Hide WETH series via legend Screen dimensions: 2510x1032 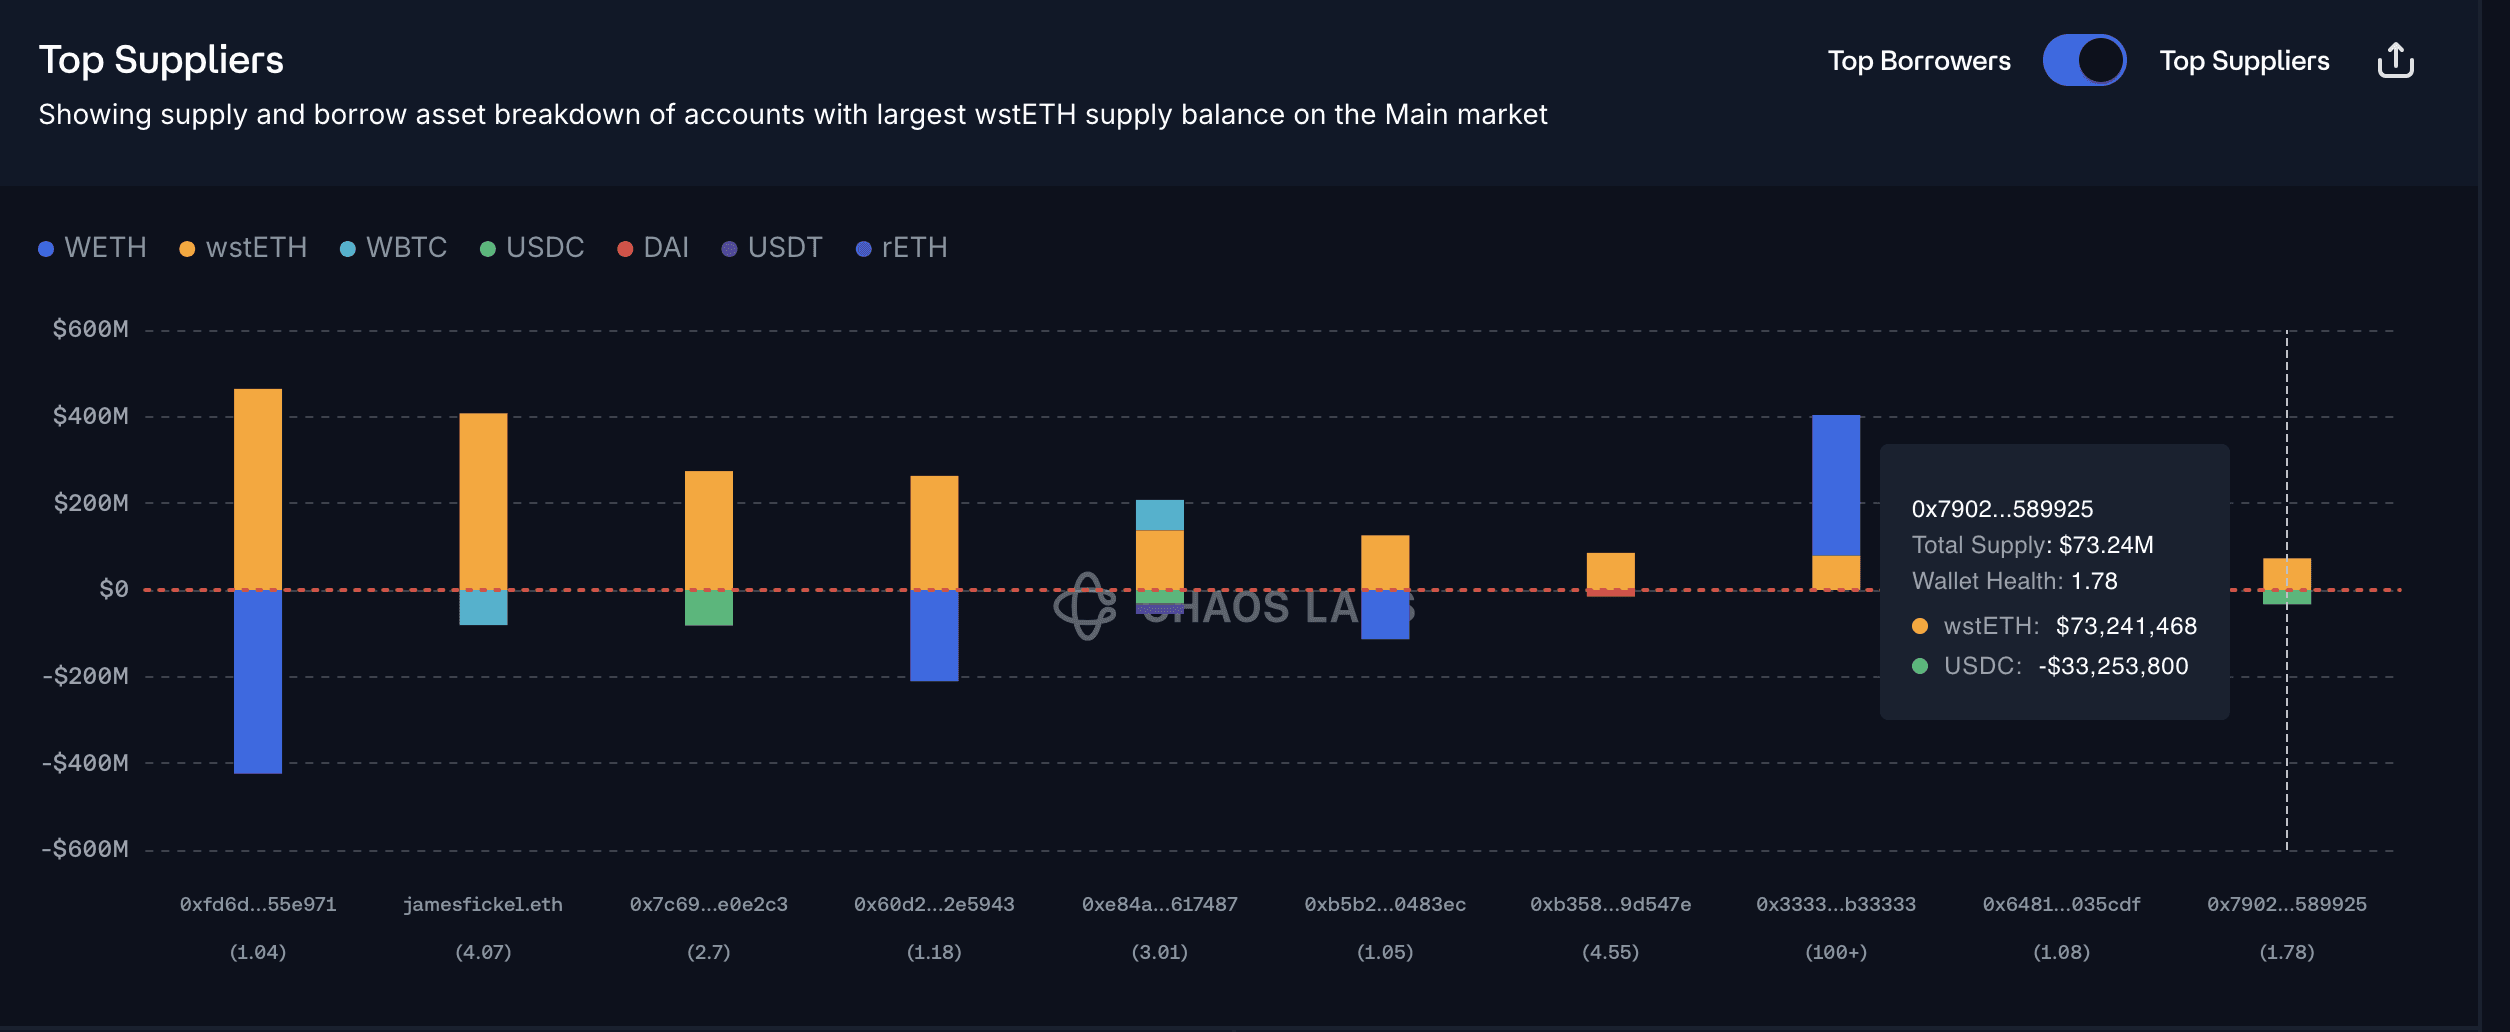coord(93,248)
